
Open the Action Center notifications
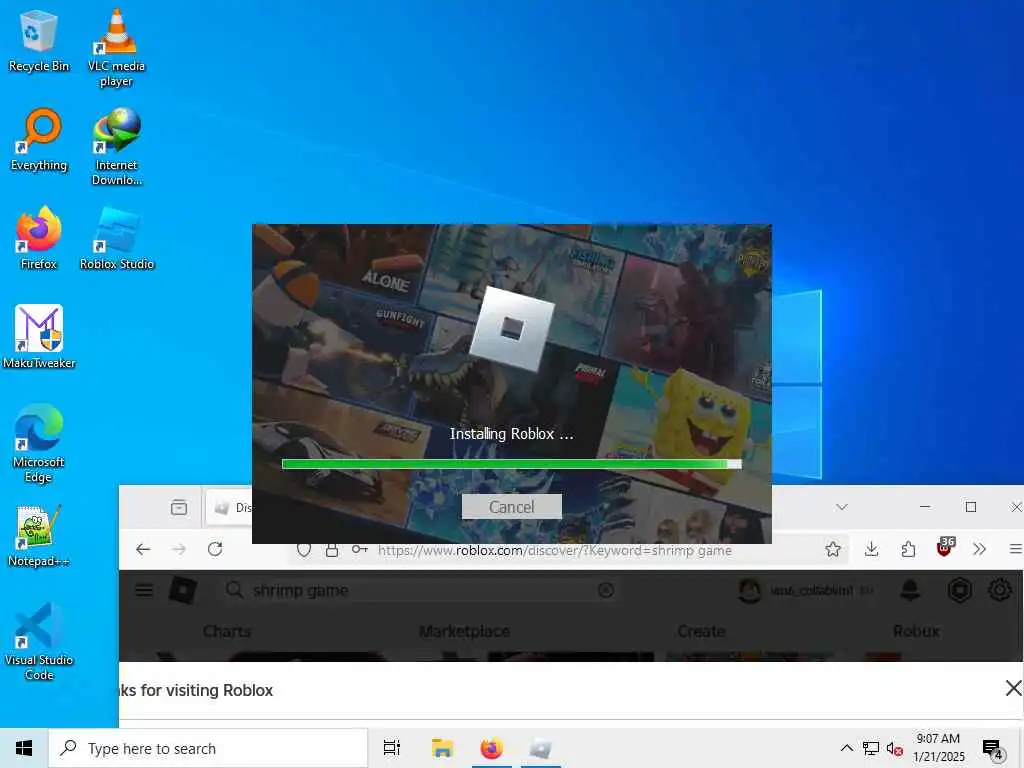(993, 750)
